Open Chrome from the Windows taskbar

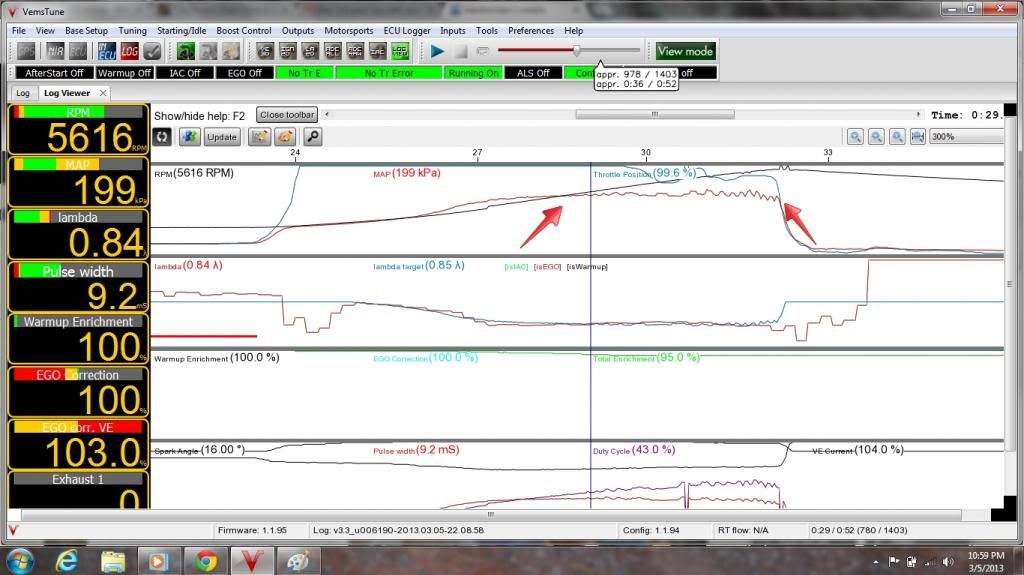(x=206, y=560)
